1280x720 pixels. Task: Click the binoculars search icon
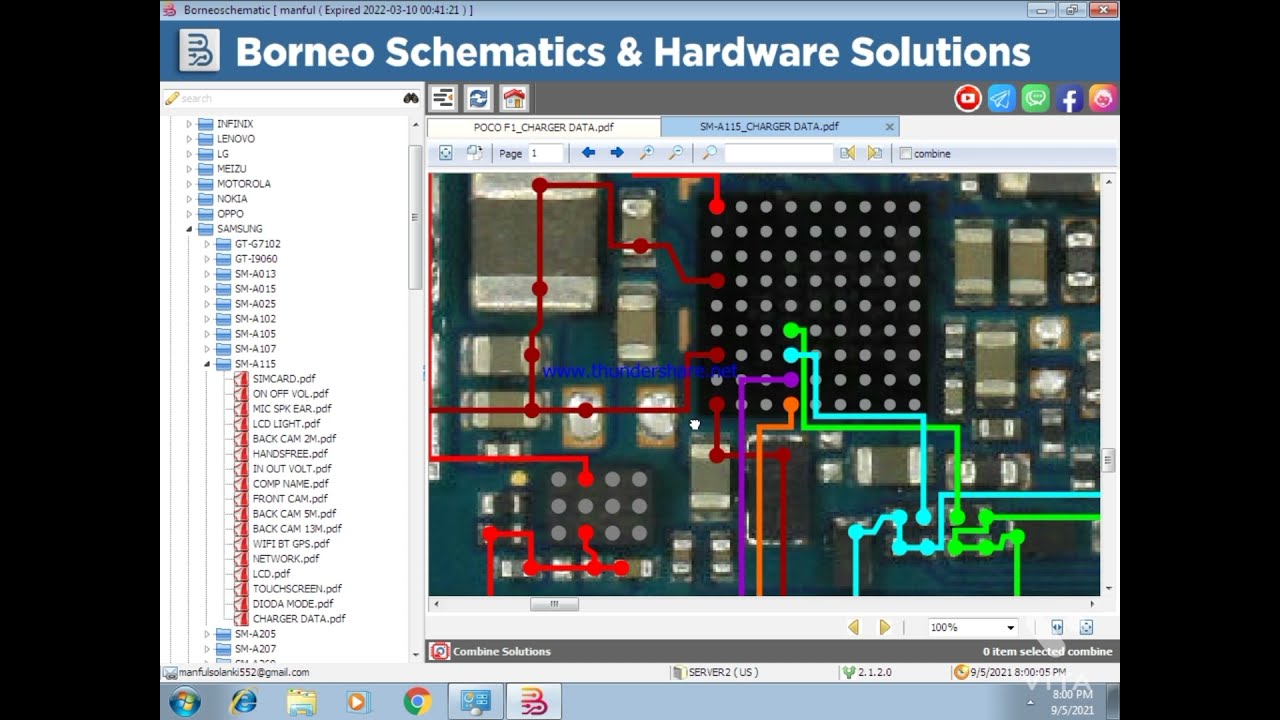point(411,98)
